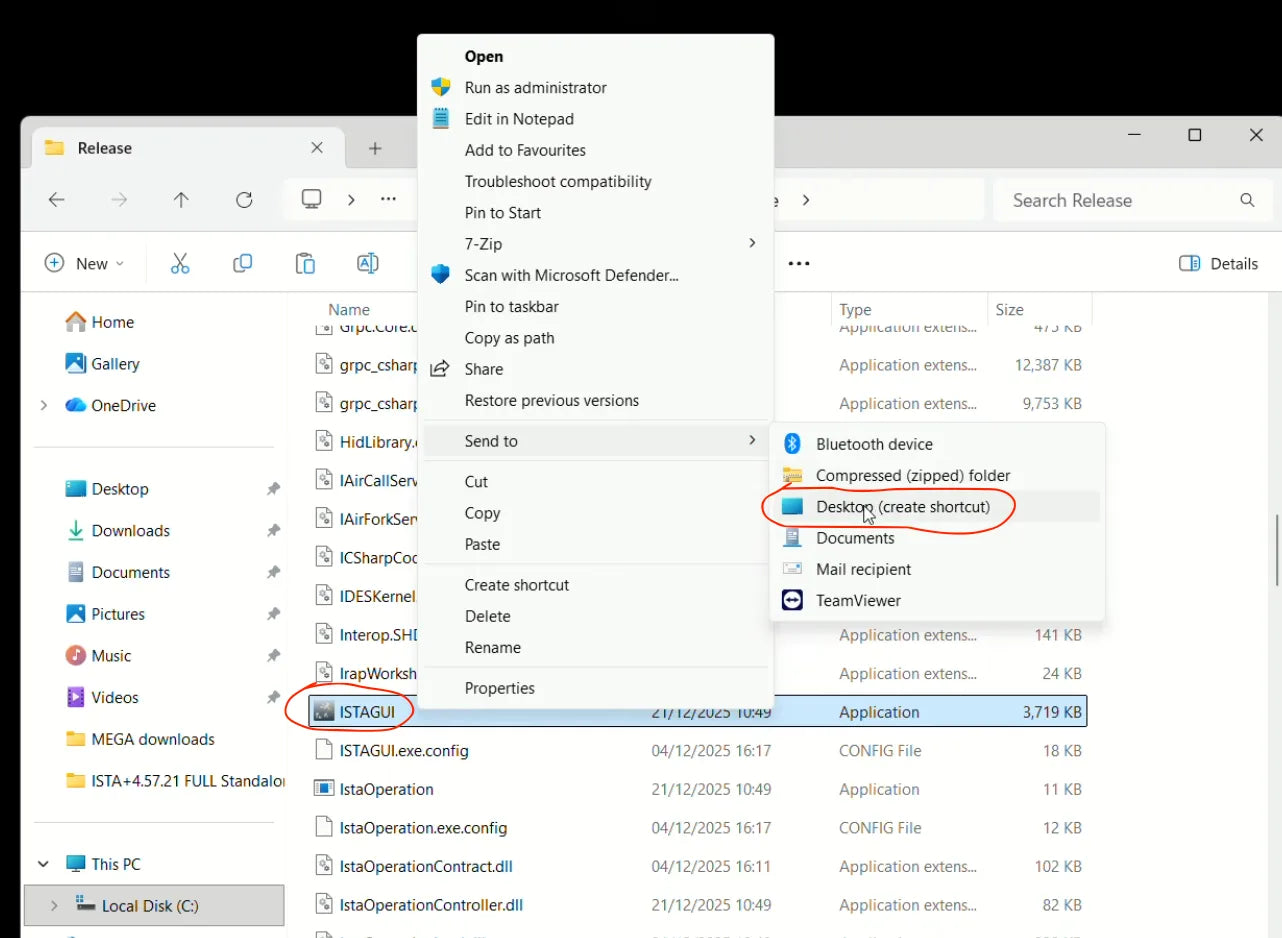Click the This PC monitor icon in address bar
1282x938 pixels.
pos(311,199)
